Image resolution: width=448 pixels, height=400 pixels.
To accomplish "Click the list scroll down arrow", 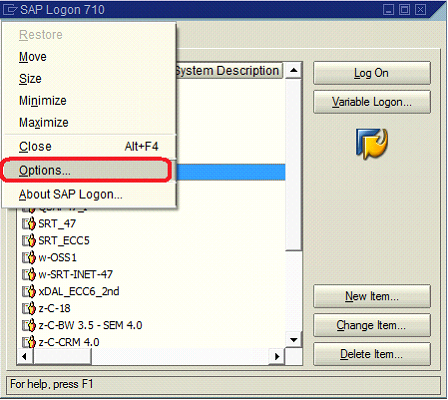I will (x=294, y=340).
